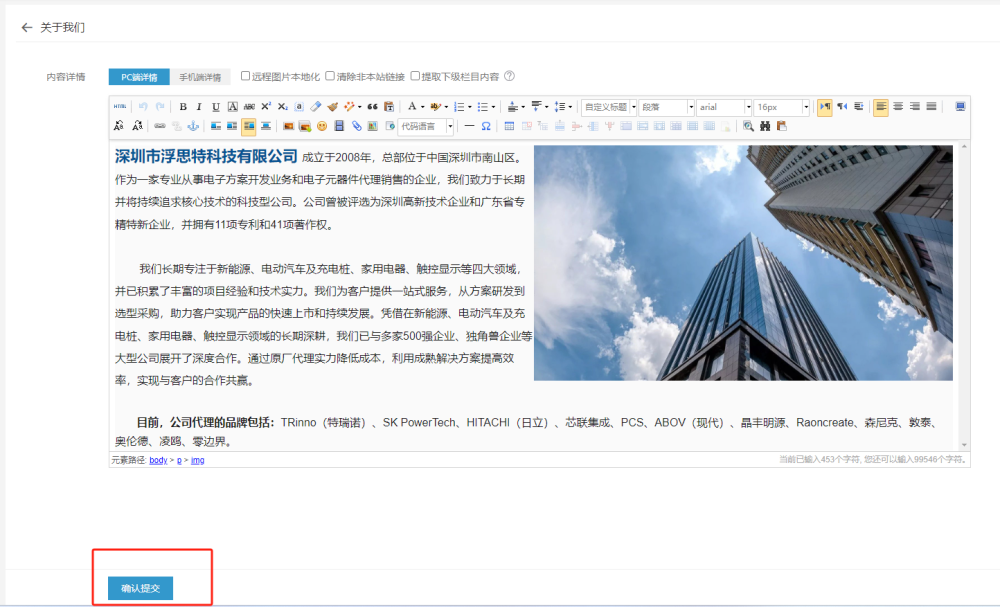Insert a map
The width and height of the screenshot is (1000, 607).
[x=373, y=126]
